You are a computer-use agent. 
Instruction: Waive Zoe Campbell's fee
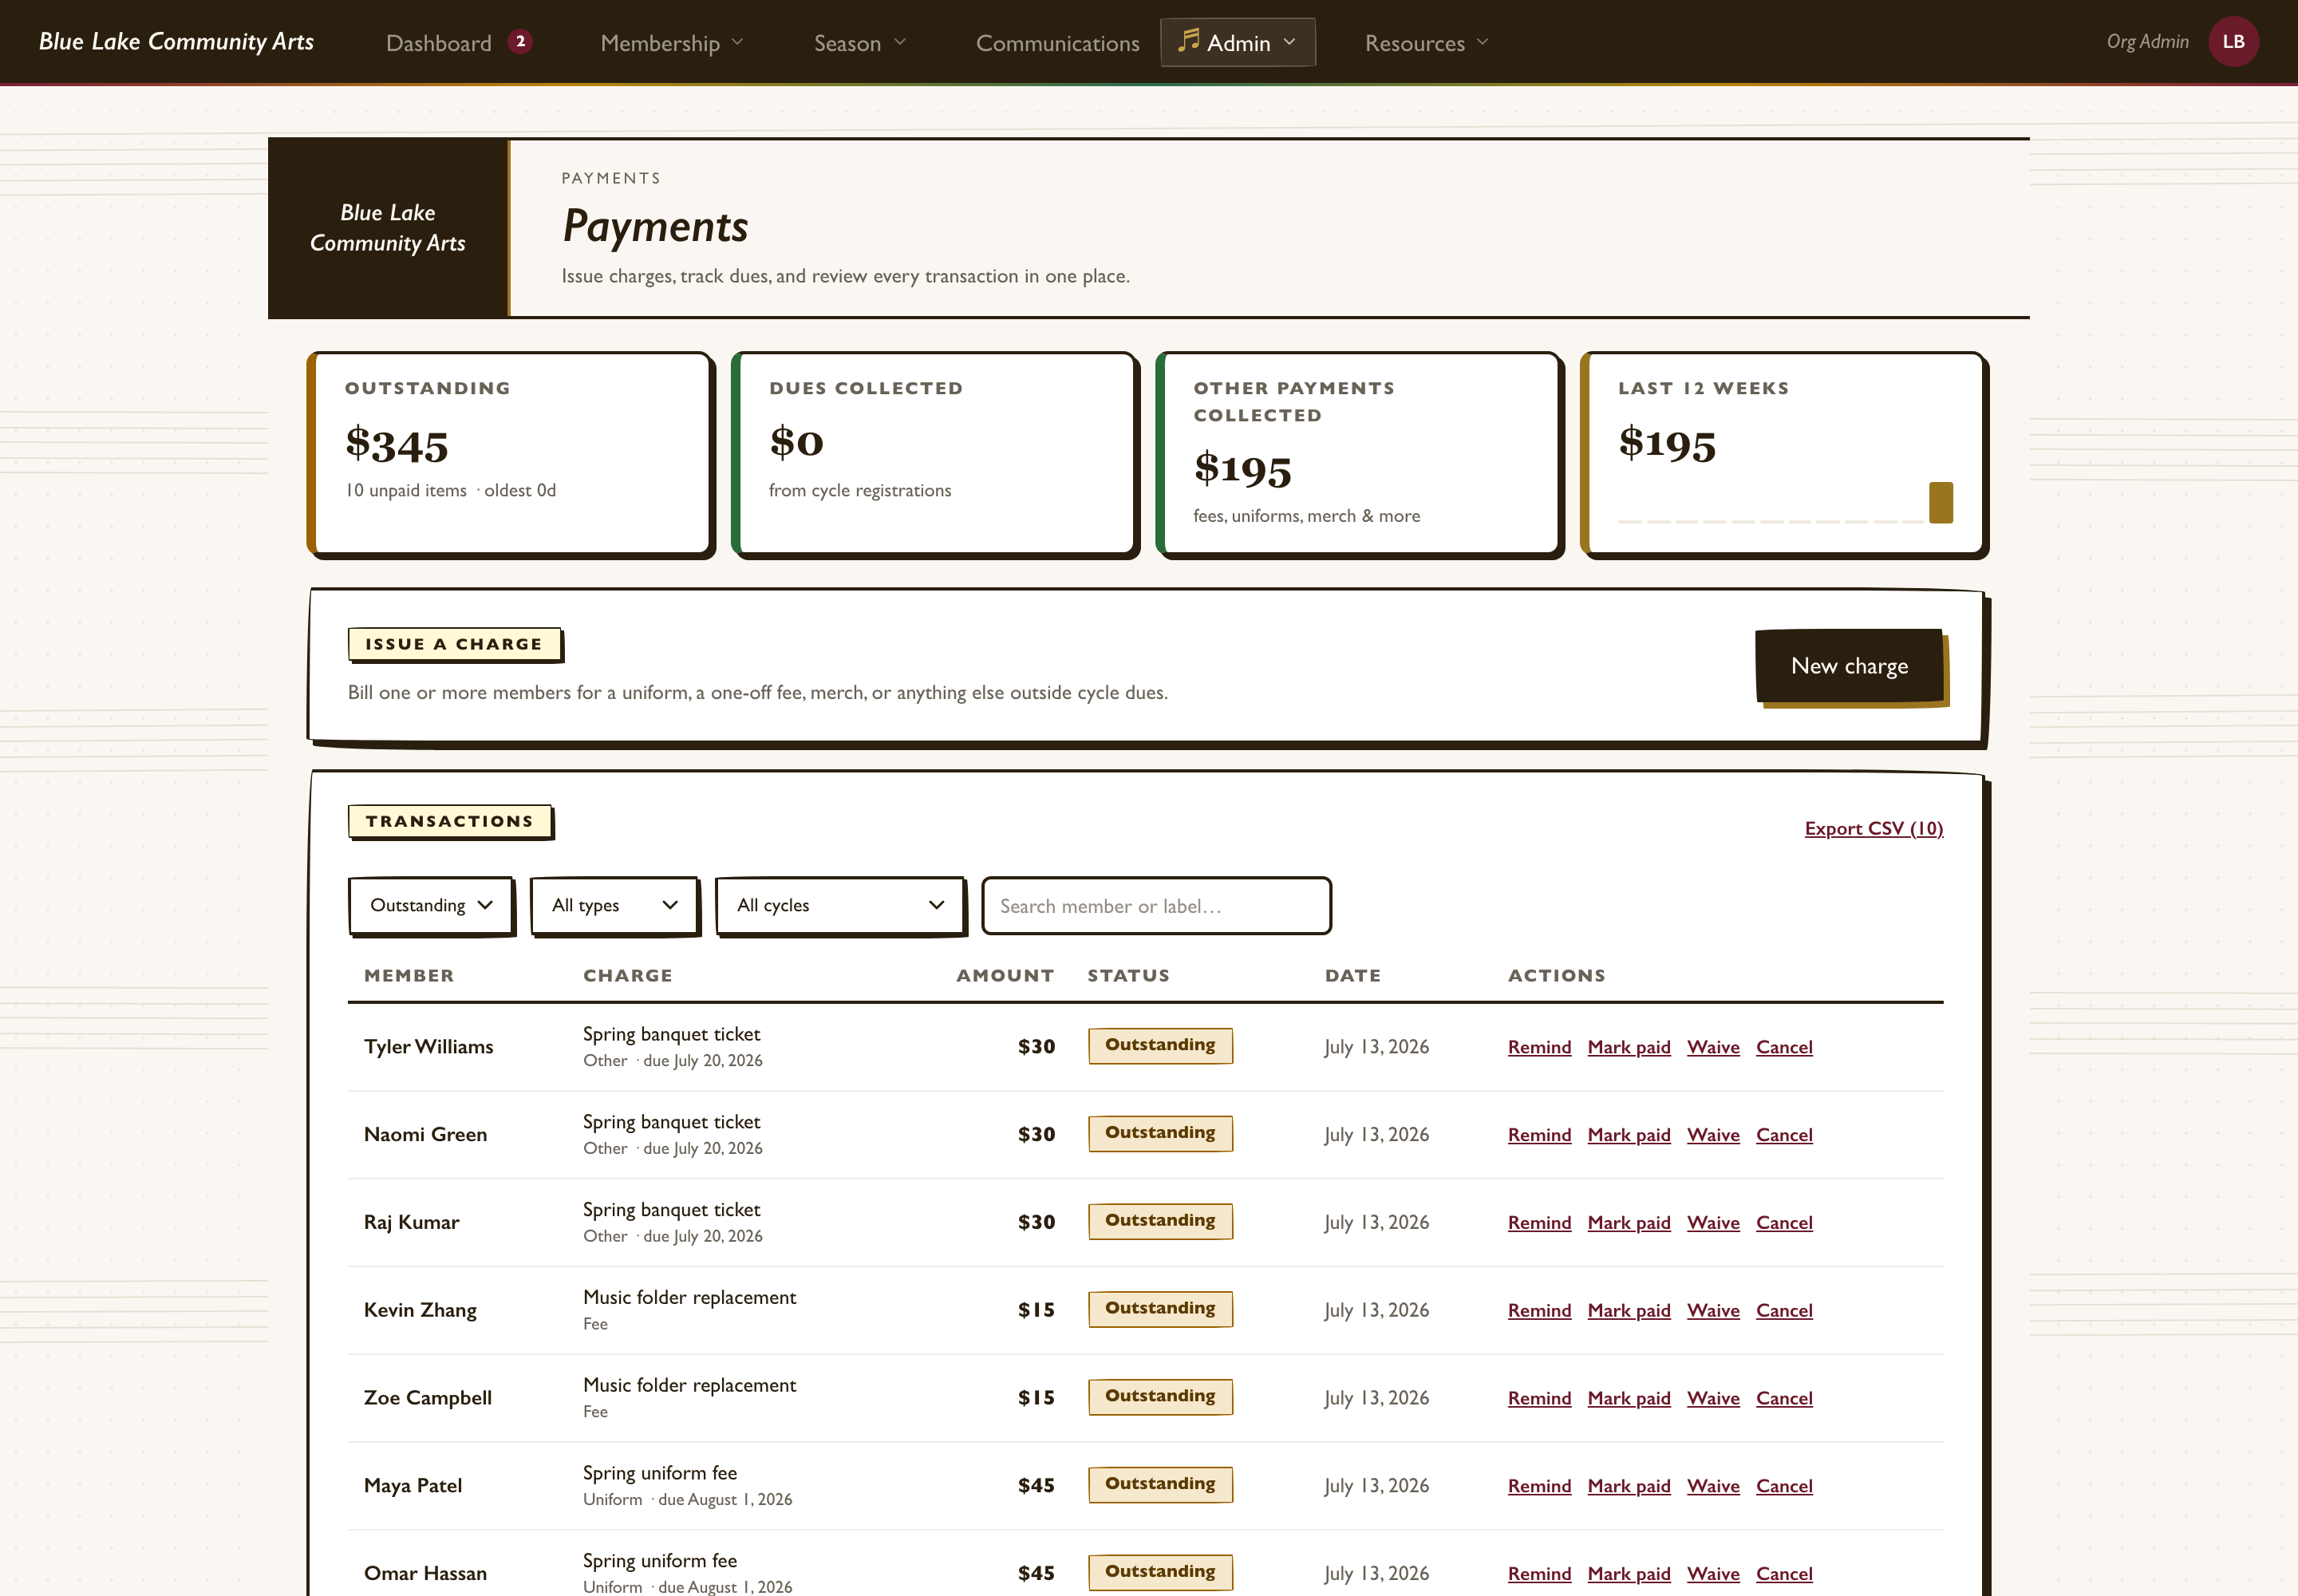(1713, 1399)
